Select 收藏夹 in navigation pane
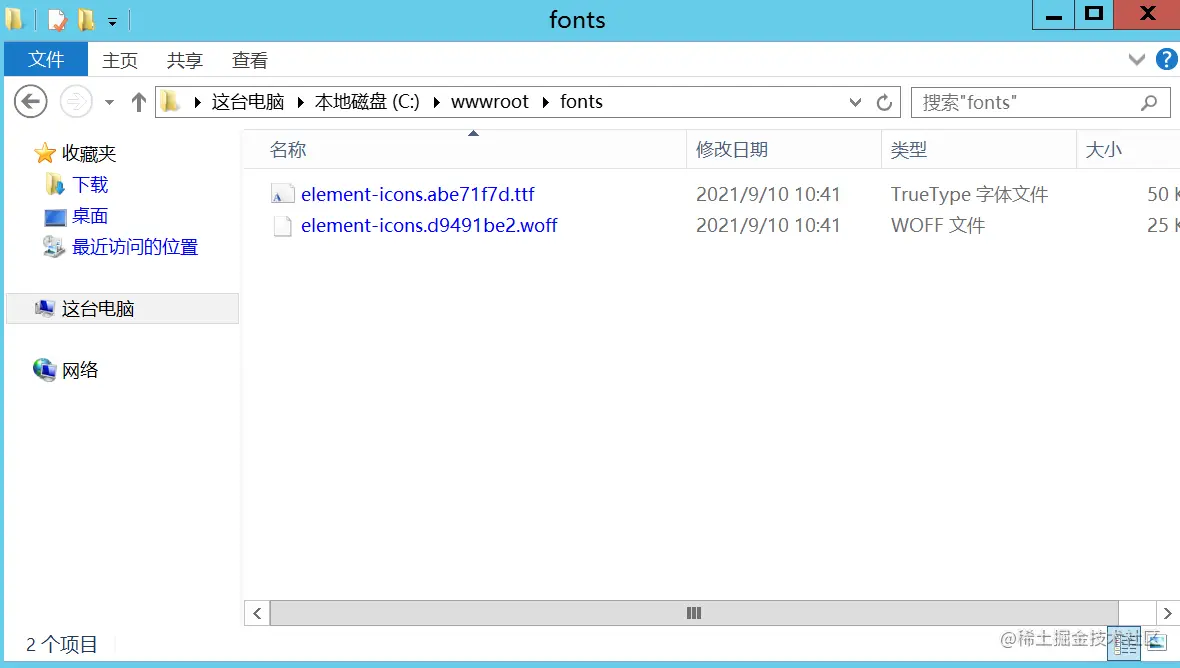Image resolution: width=1180 pixels, height=668 pixels. [89, 153]
